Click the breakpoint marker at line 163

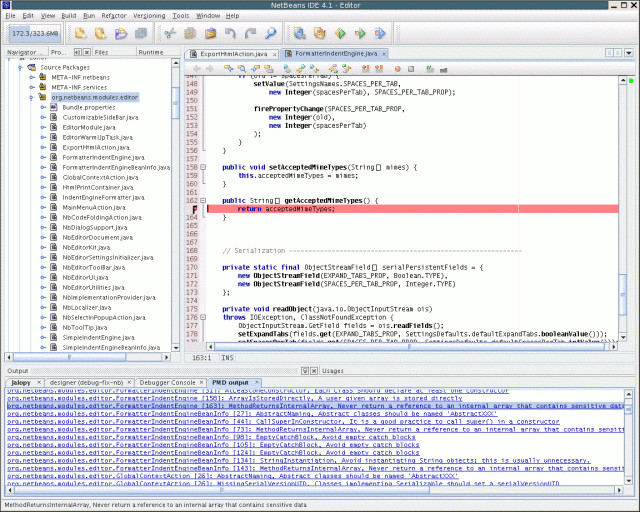pyautogui.click(x=195, y=209)
